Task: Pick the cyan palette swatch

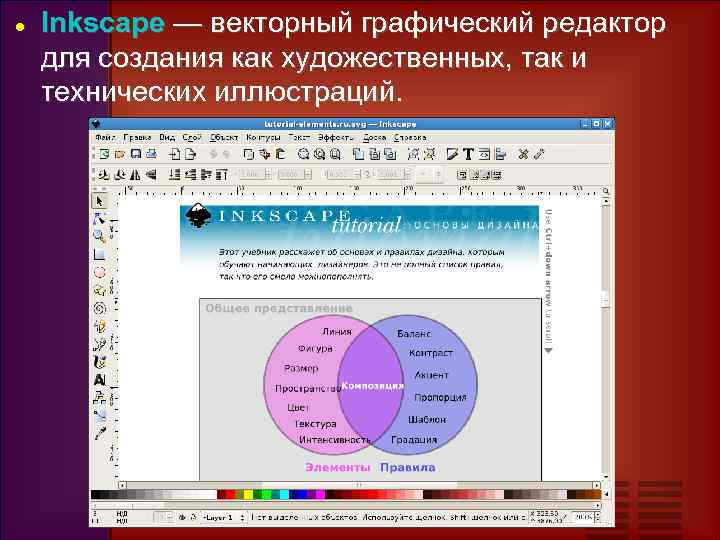Action: (284, 495)
